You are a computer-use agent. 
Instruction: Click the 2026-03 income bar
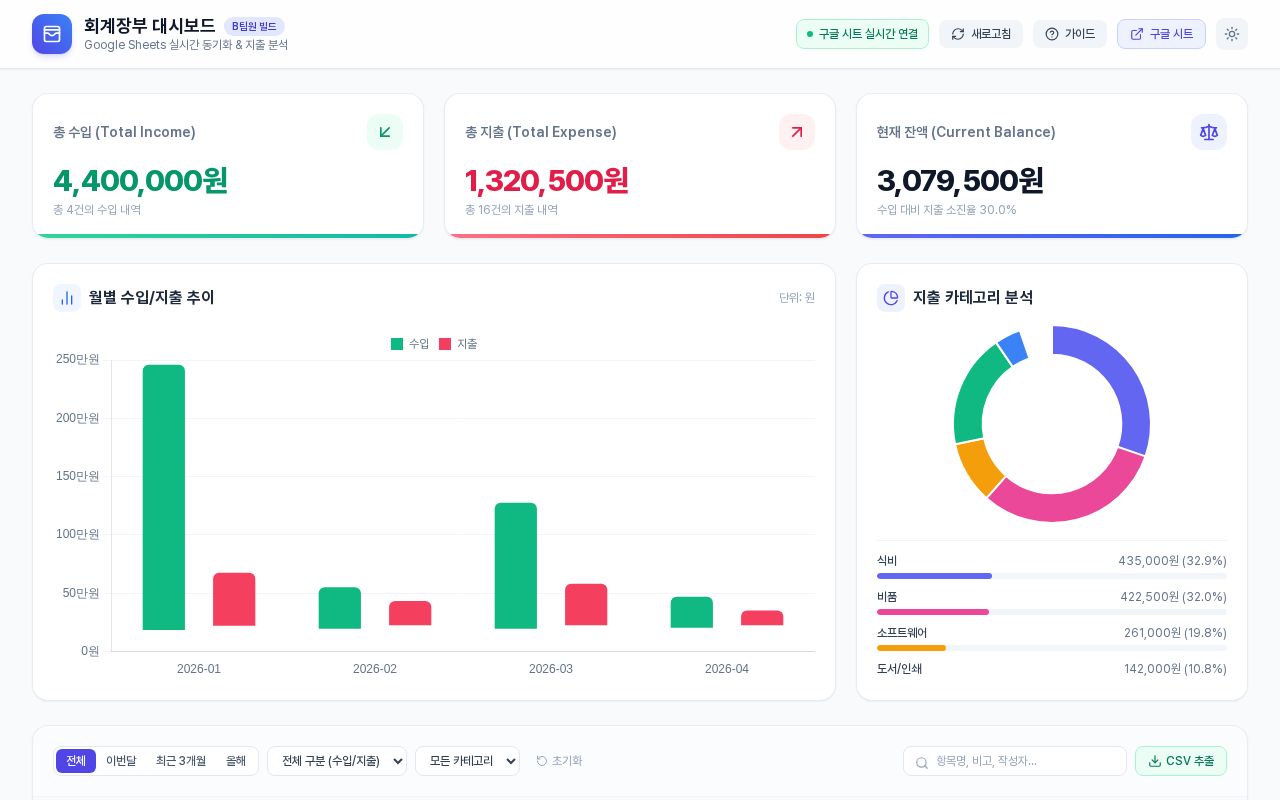pos(516,566)
